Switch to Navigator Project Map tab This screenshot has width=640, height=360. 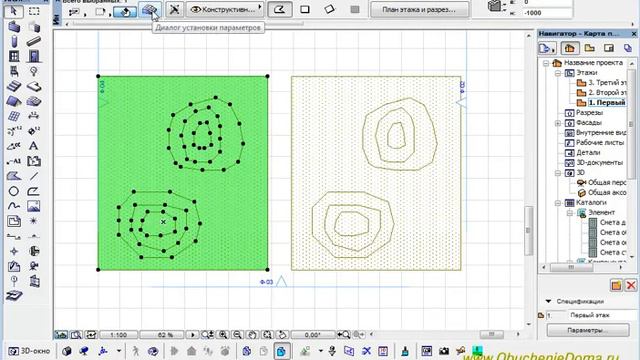click(x=569, y=49)
